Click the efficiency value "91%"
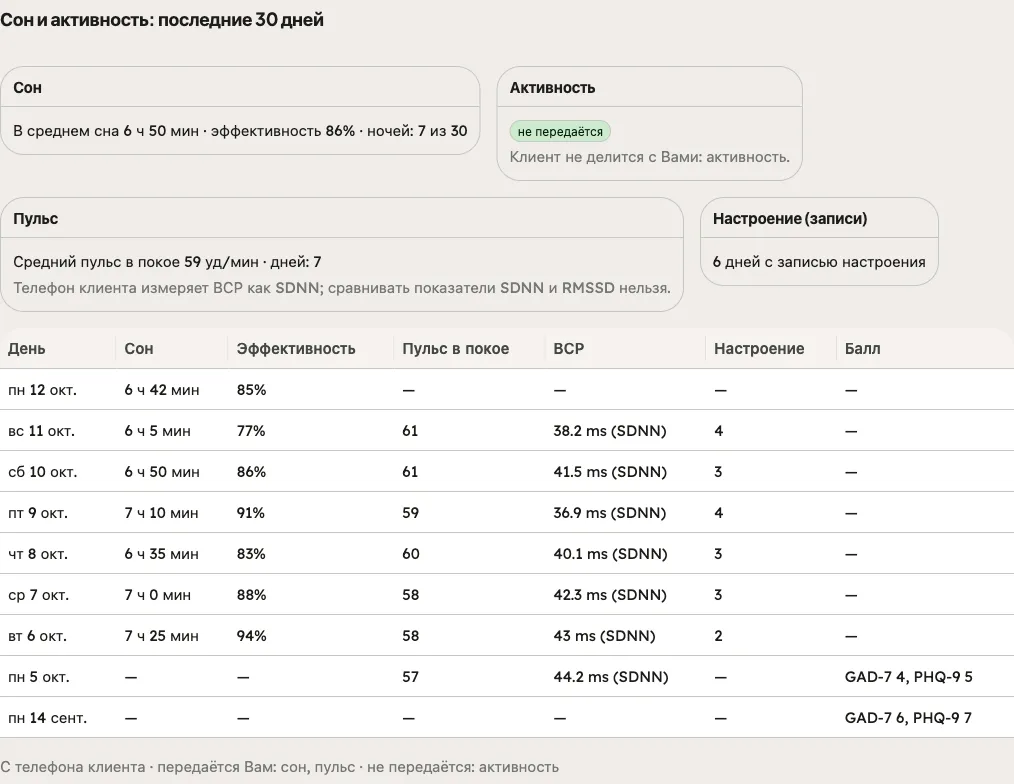Screen dimensions: 1014x784 click(x=251, y=513)
